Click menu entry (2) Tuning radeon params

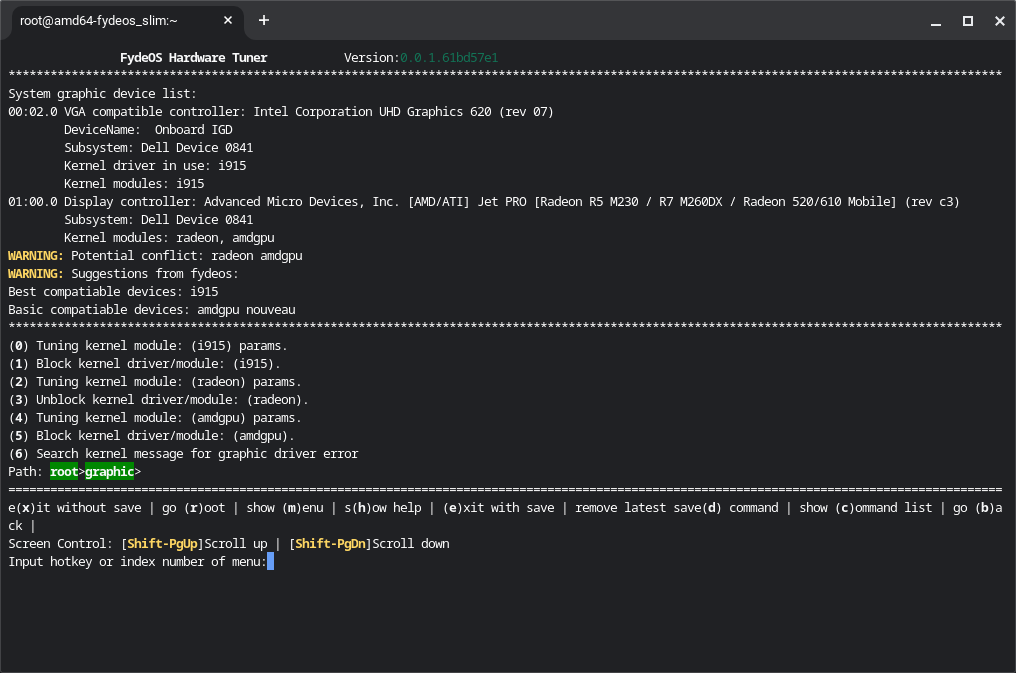(x=155, y=382)
